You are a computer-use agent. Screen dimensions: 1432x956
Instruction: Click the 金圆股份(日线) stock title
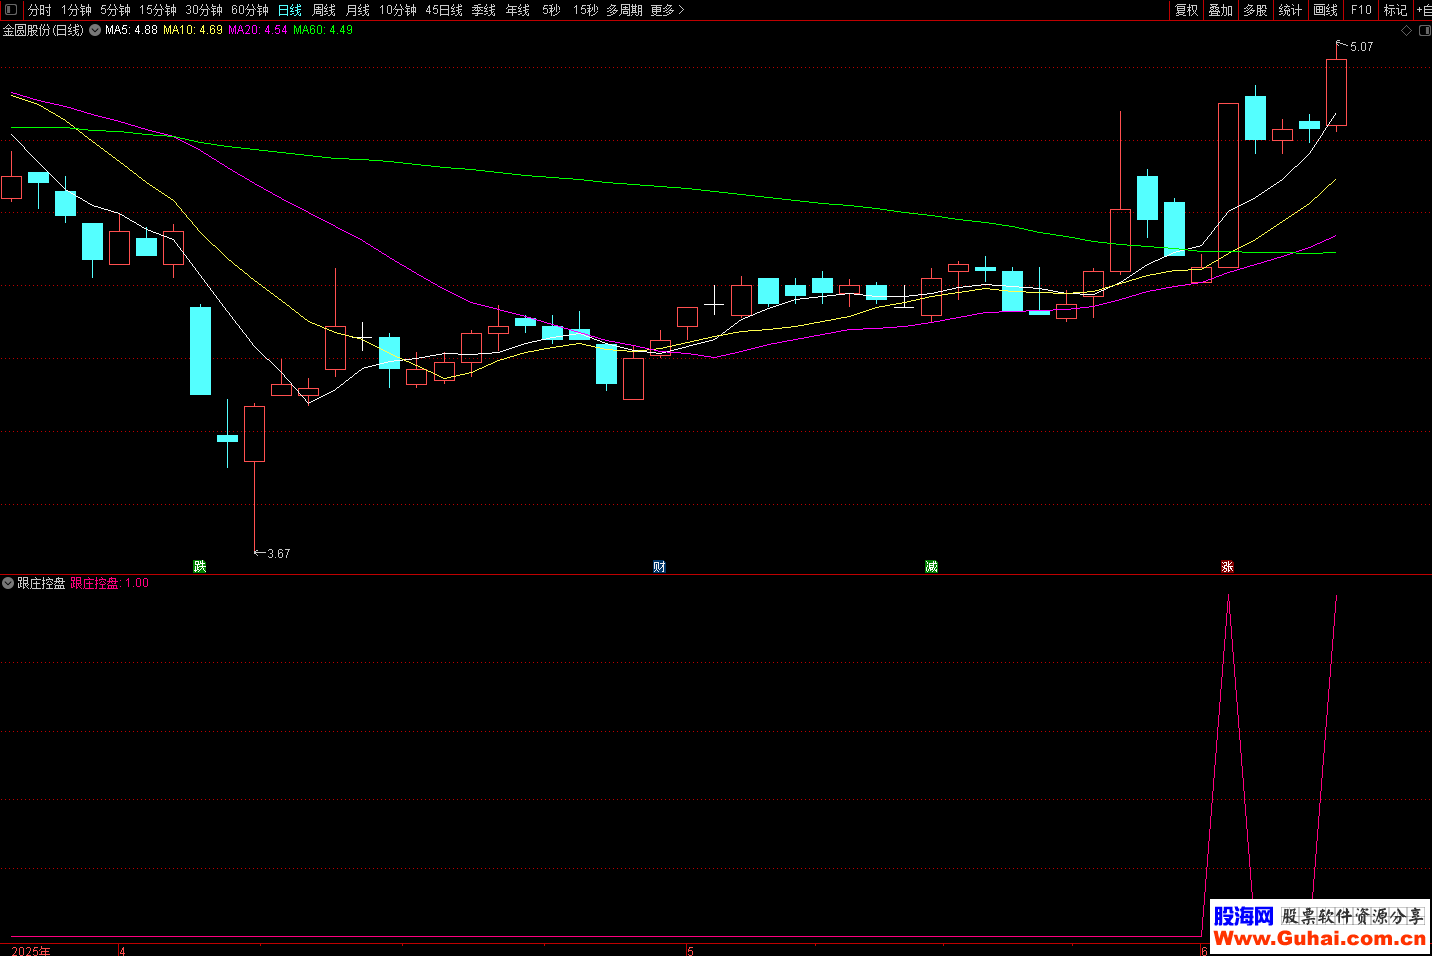43,30
